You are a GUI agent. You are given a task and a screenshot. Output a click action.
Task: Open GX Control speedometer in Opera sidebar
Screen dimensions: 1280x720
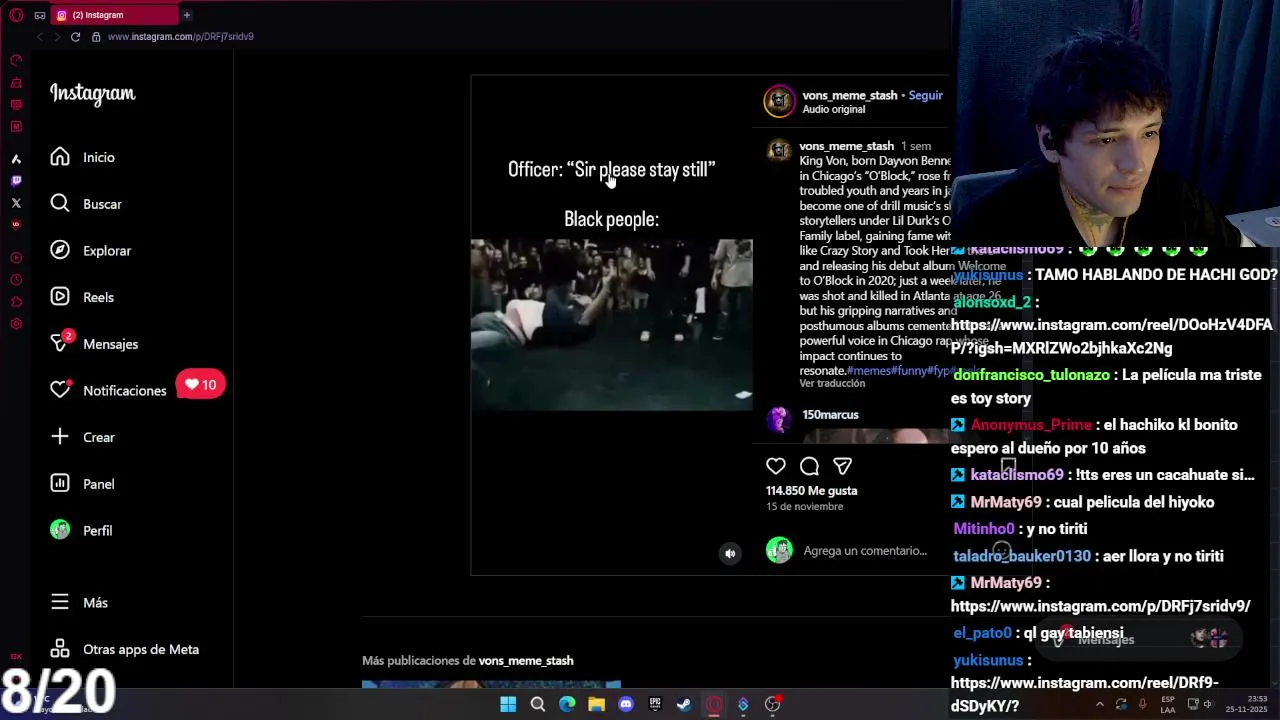click(16, 61)
